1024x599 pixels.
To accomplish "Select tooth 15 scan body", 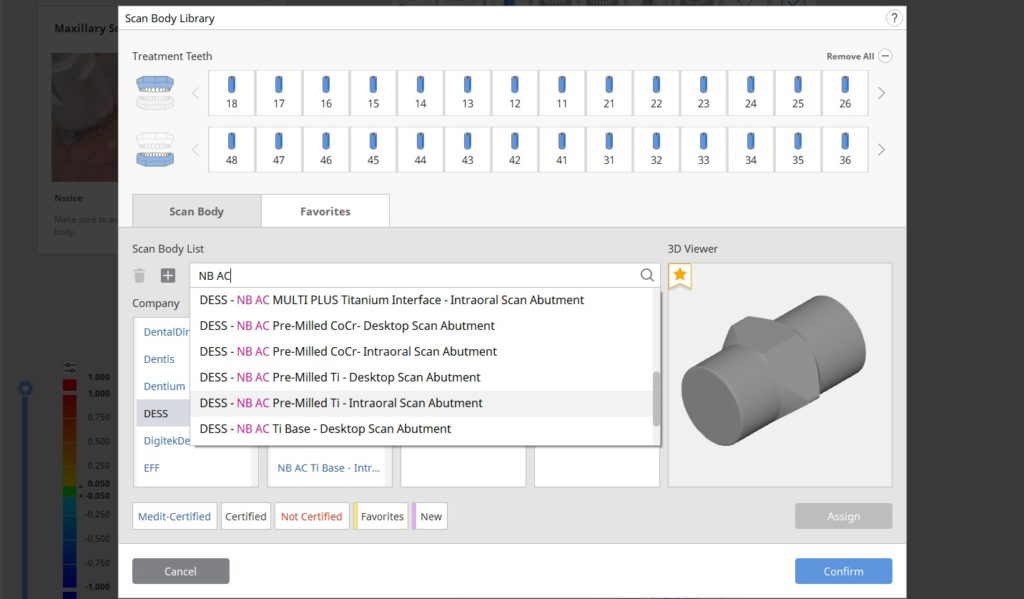I will point(373,93).
